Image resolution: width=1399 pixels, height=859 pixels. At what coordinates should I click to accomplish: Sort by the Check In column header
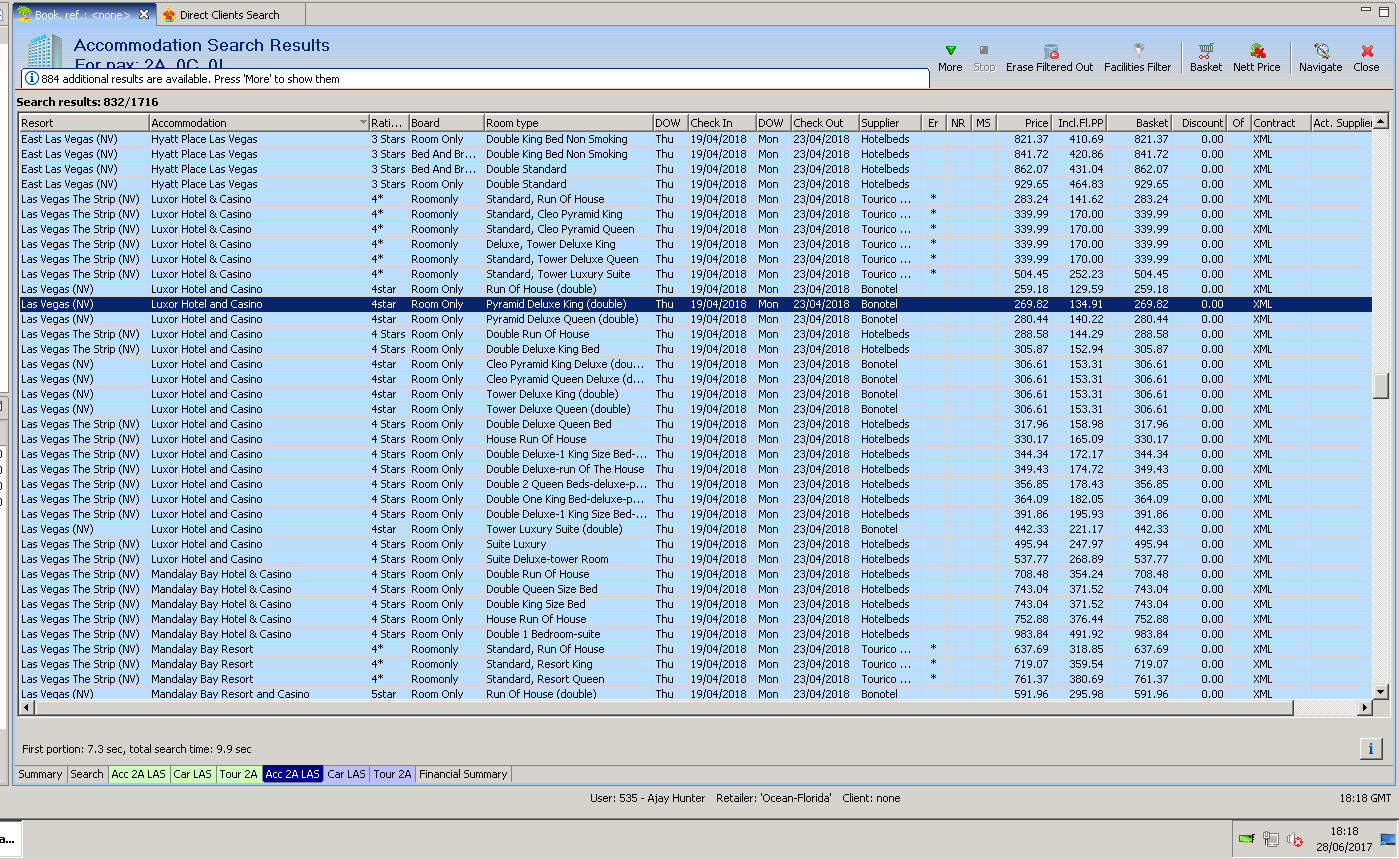tap(721, 123)
